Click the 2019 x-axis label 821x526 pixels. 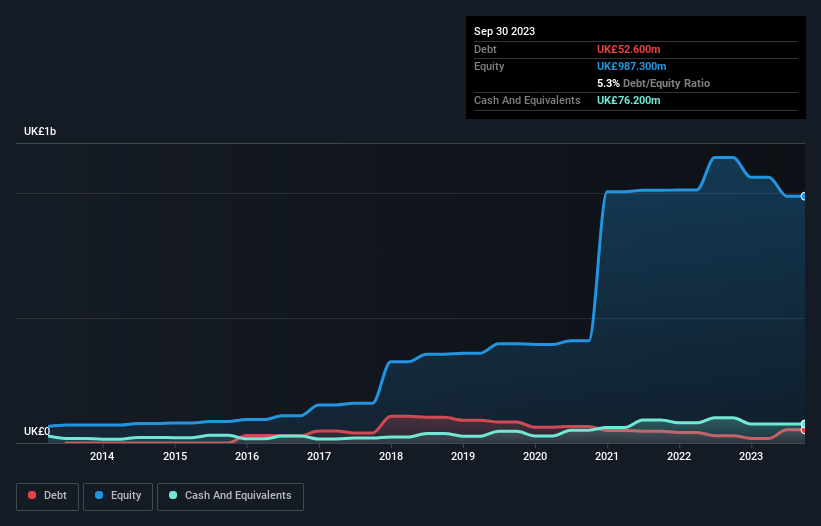tap(463, 456)
